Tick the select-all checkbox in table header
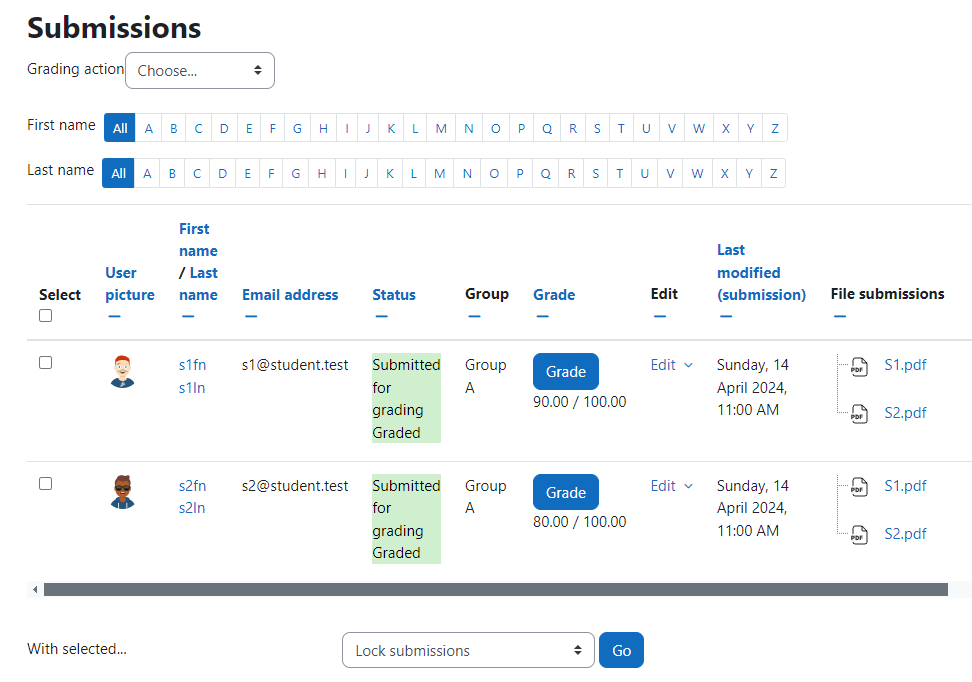Viewport: 972px width, 682px height. [x=45, y=316]
